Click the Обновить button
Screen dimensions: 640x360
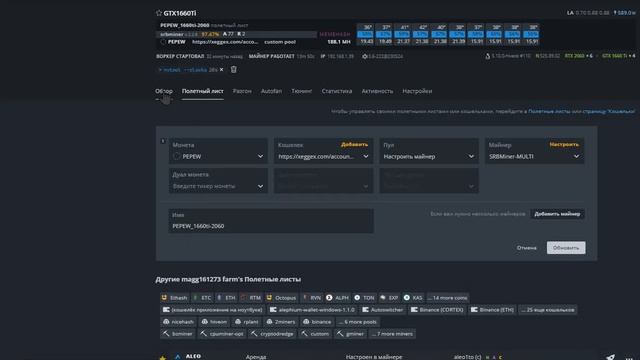point(566,248)
